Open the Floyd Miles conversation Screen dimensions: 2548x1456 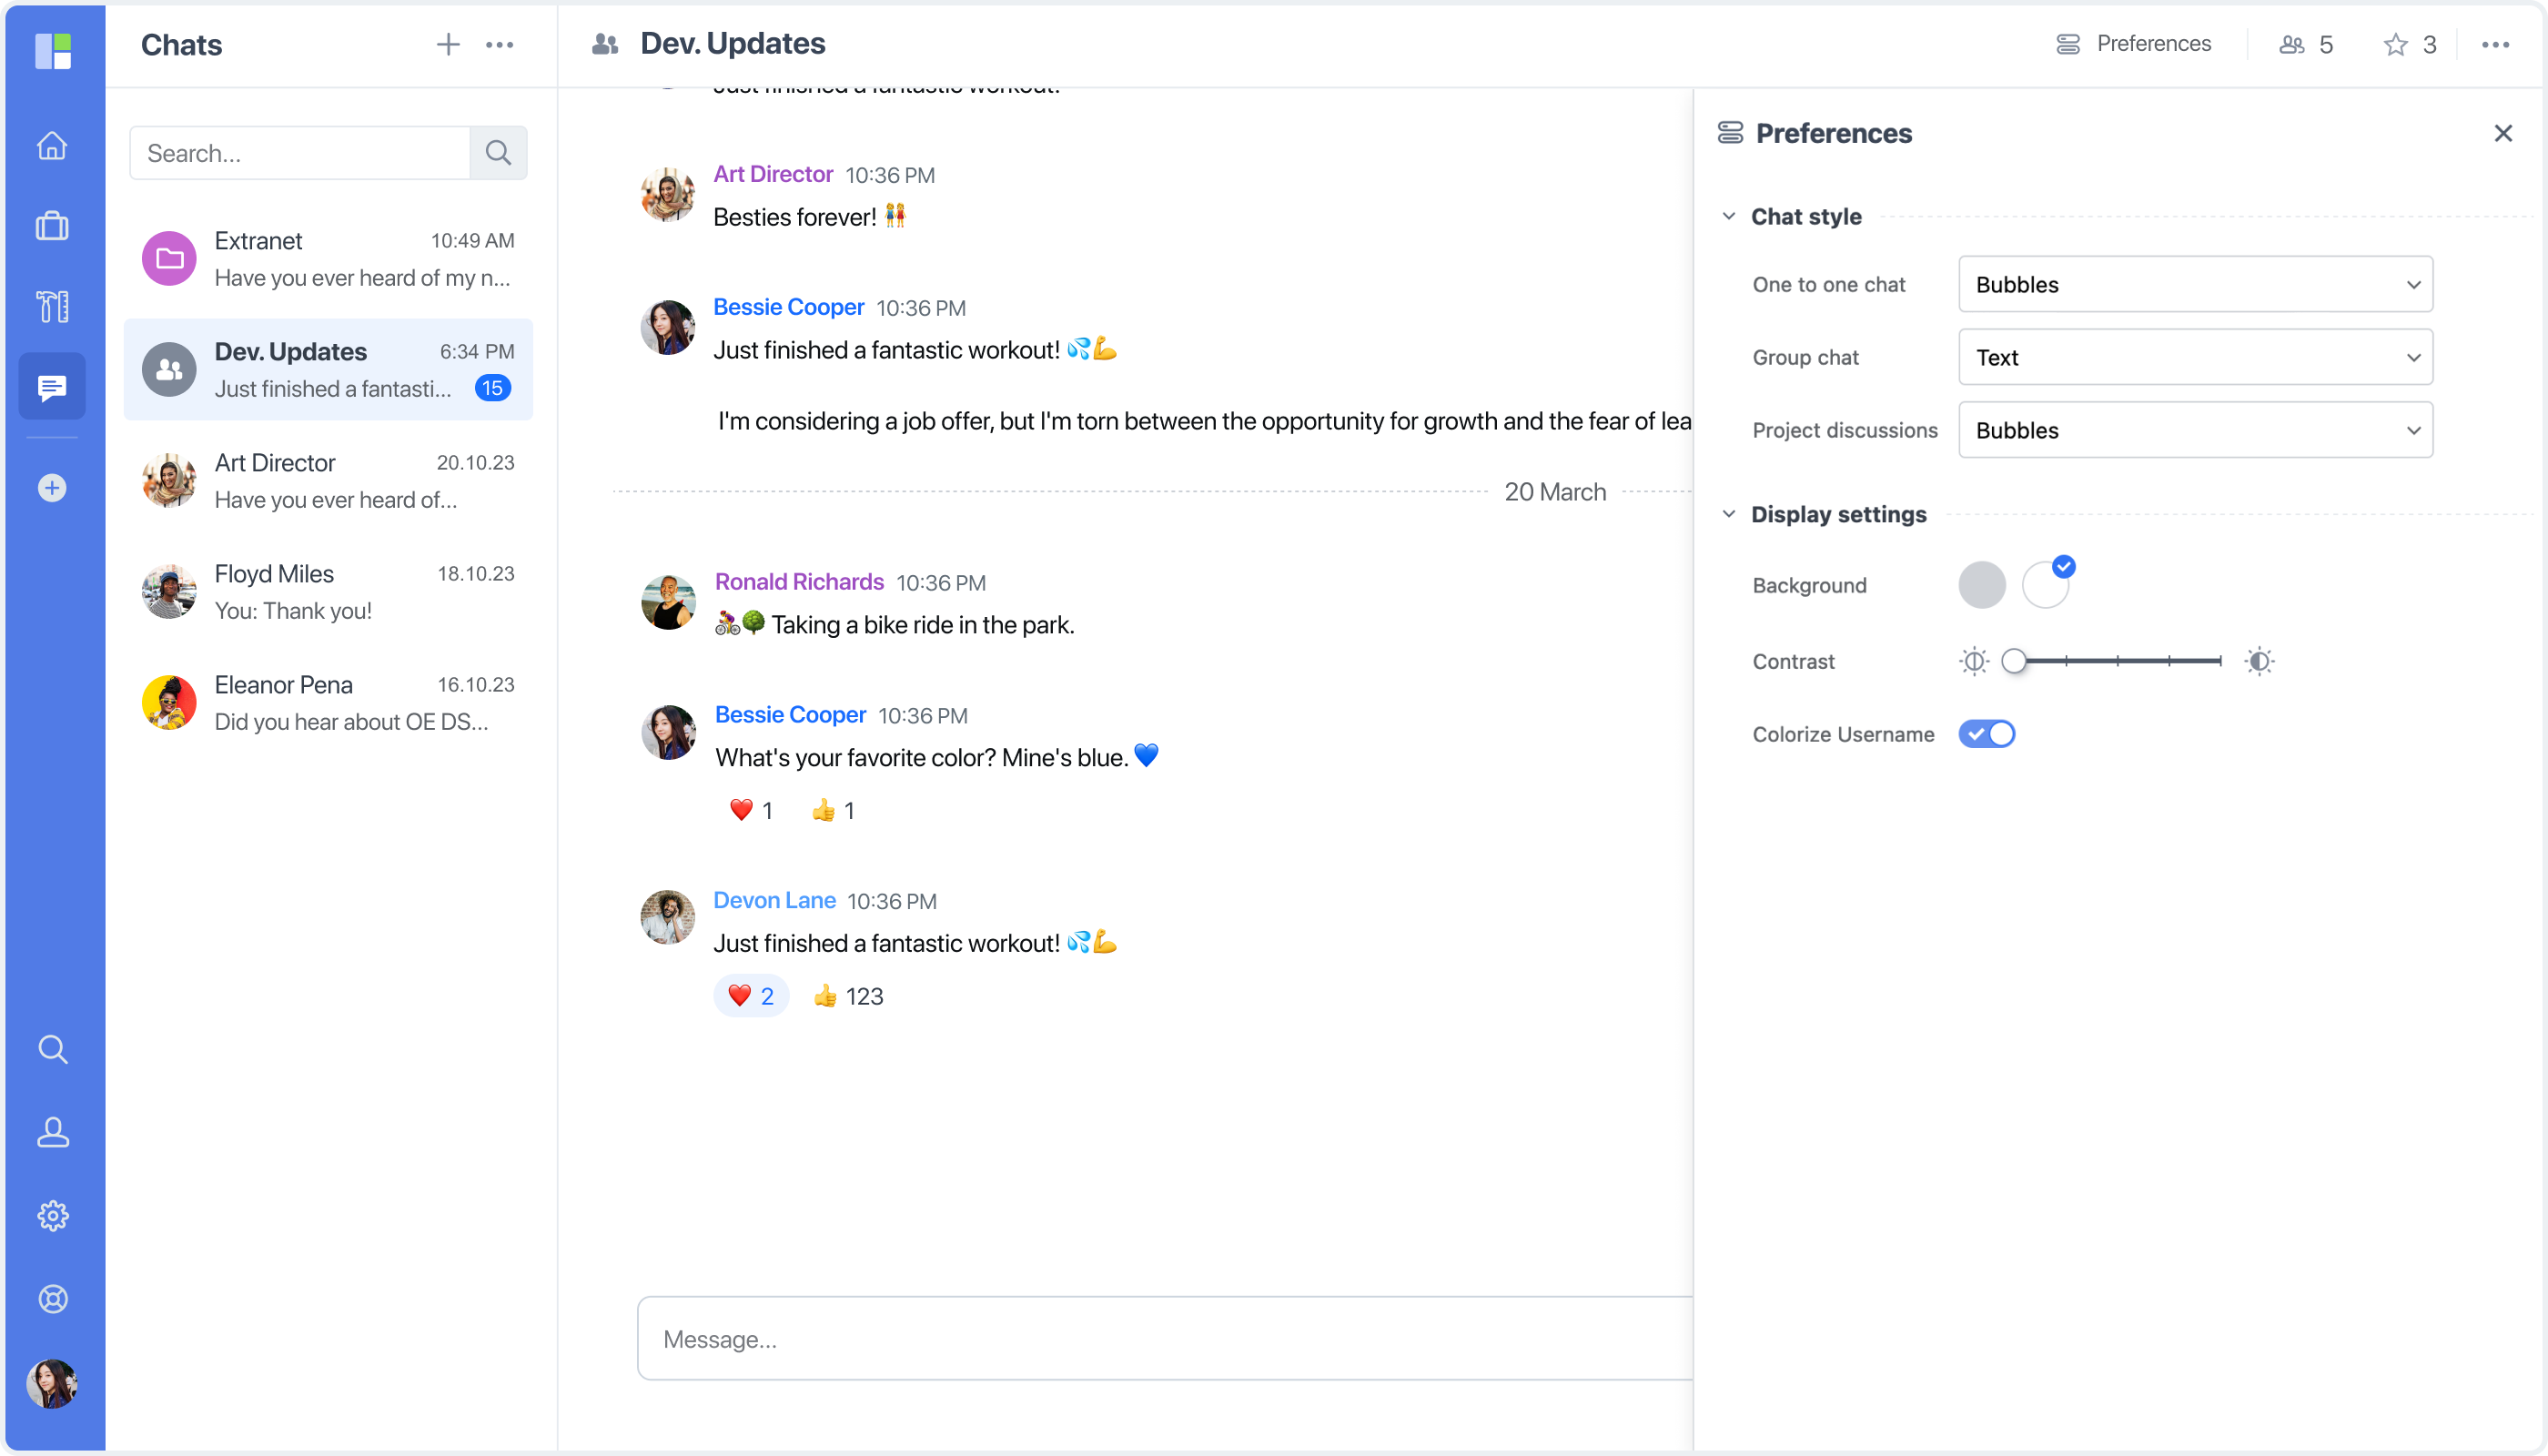[328, 592]
